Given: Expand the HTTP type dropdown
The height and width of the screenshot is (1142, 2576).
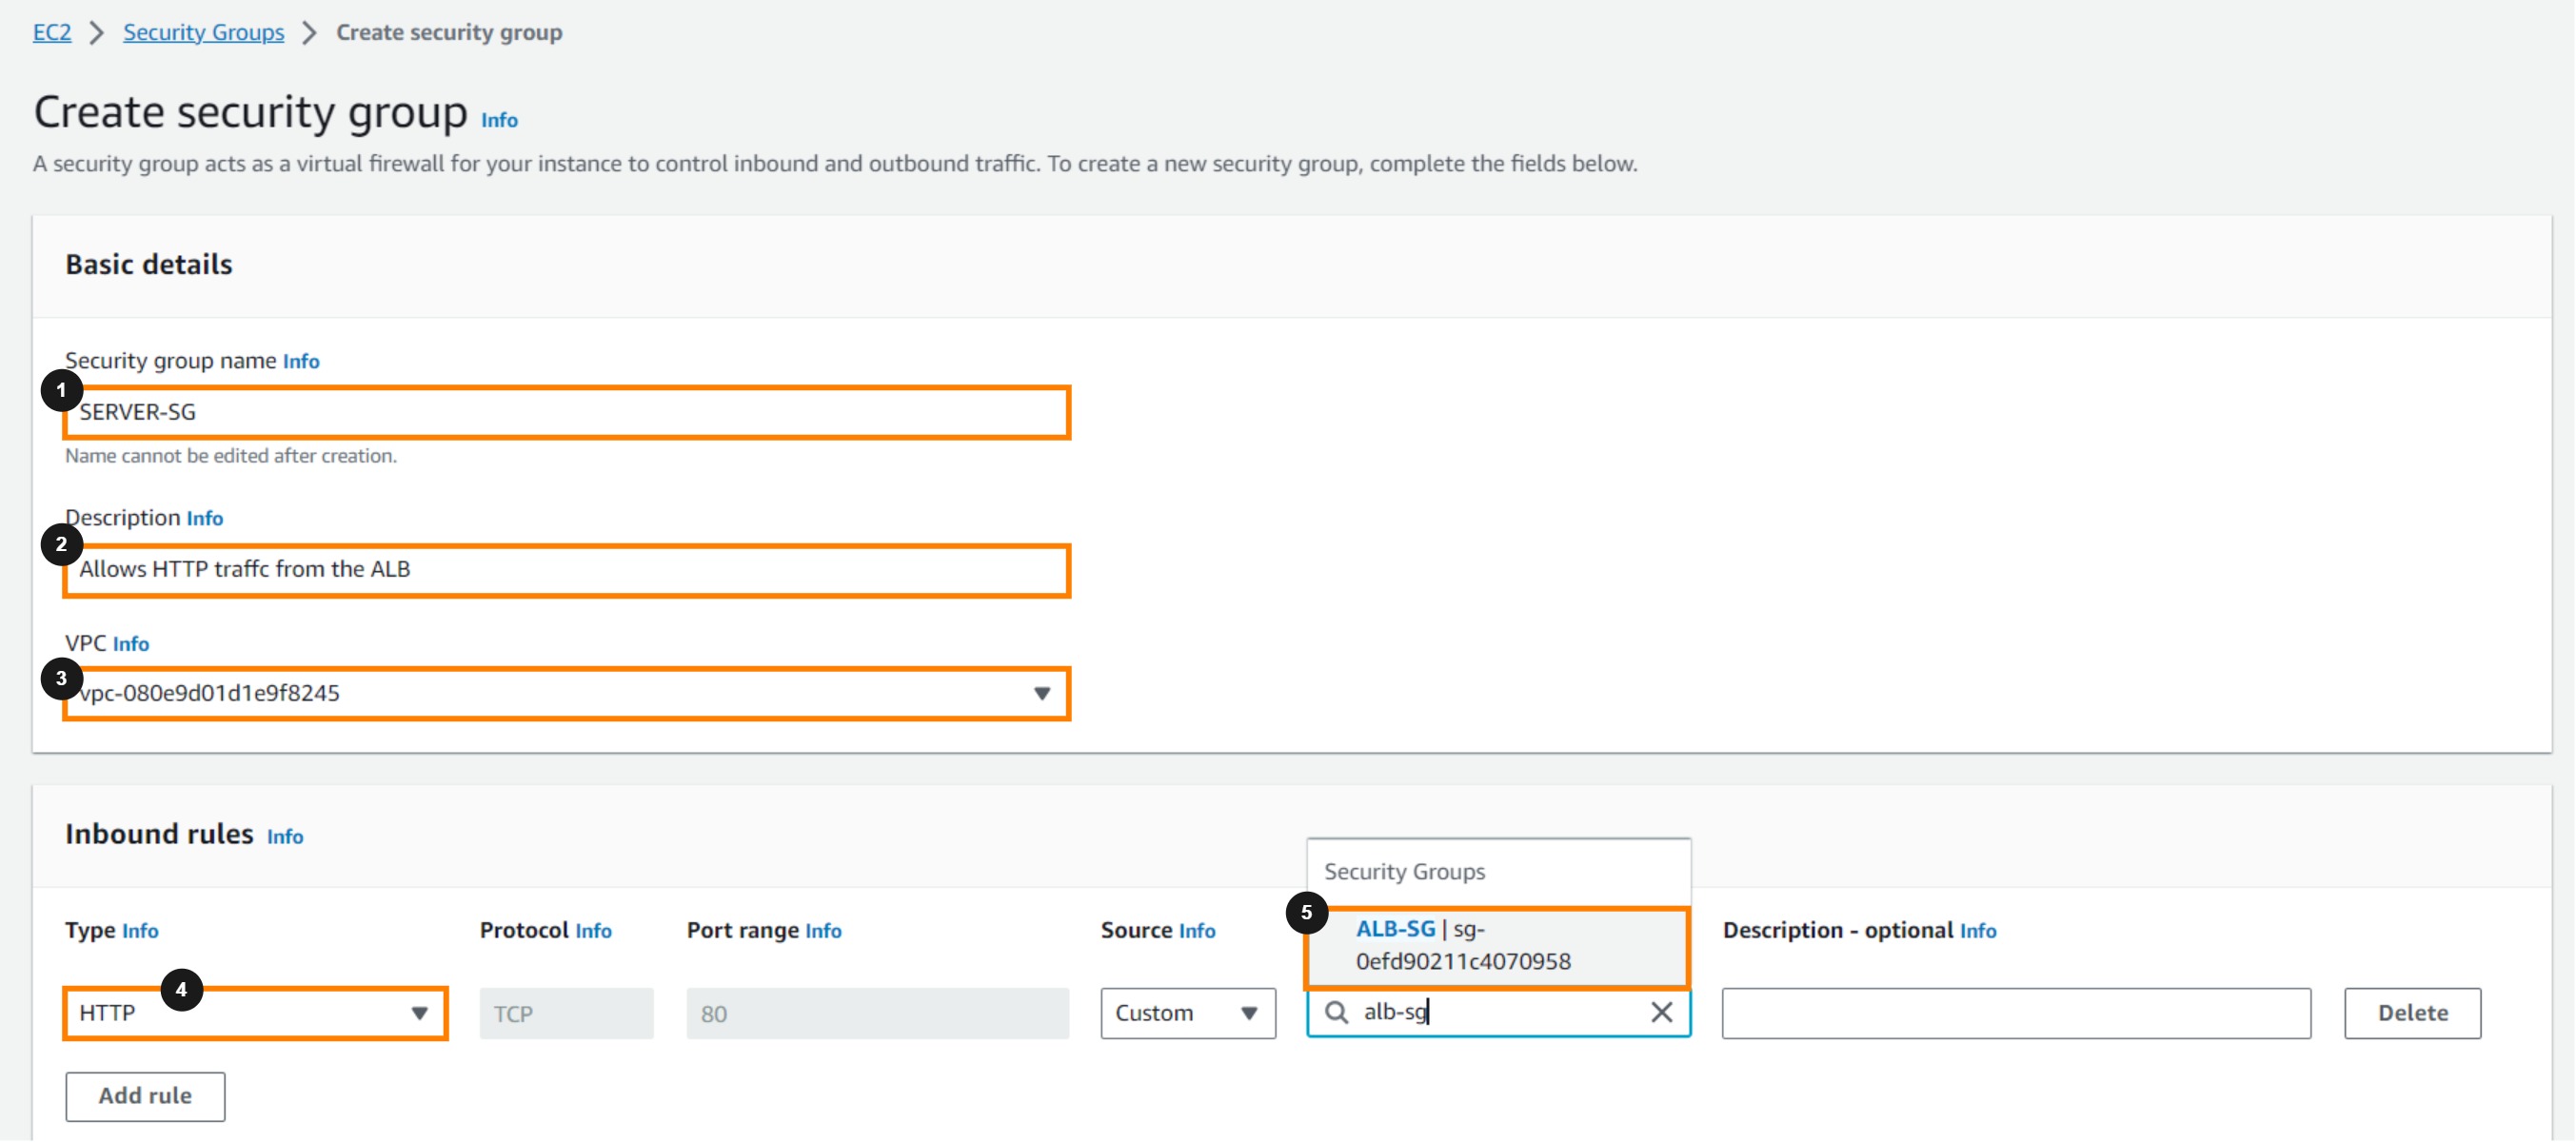Looking at the screenshot, I should click(255, 1013).
